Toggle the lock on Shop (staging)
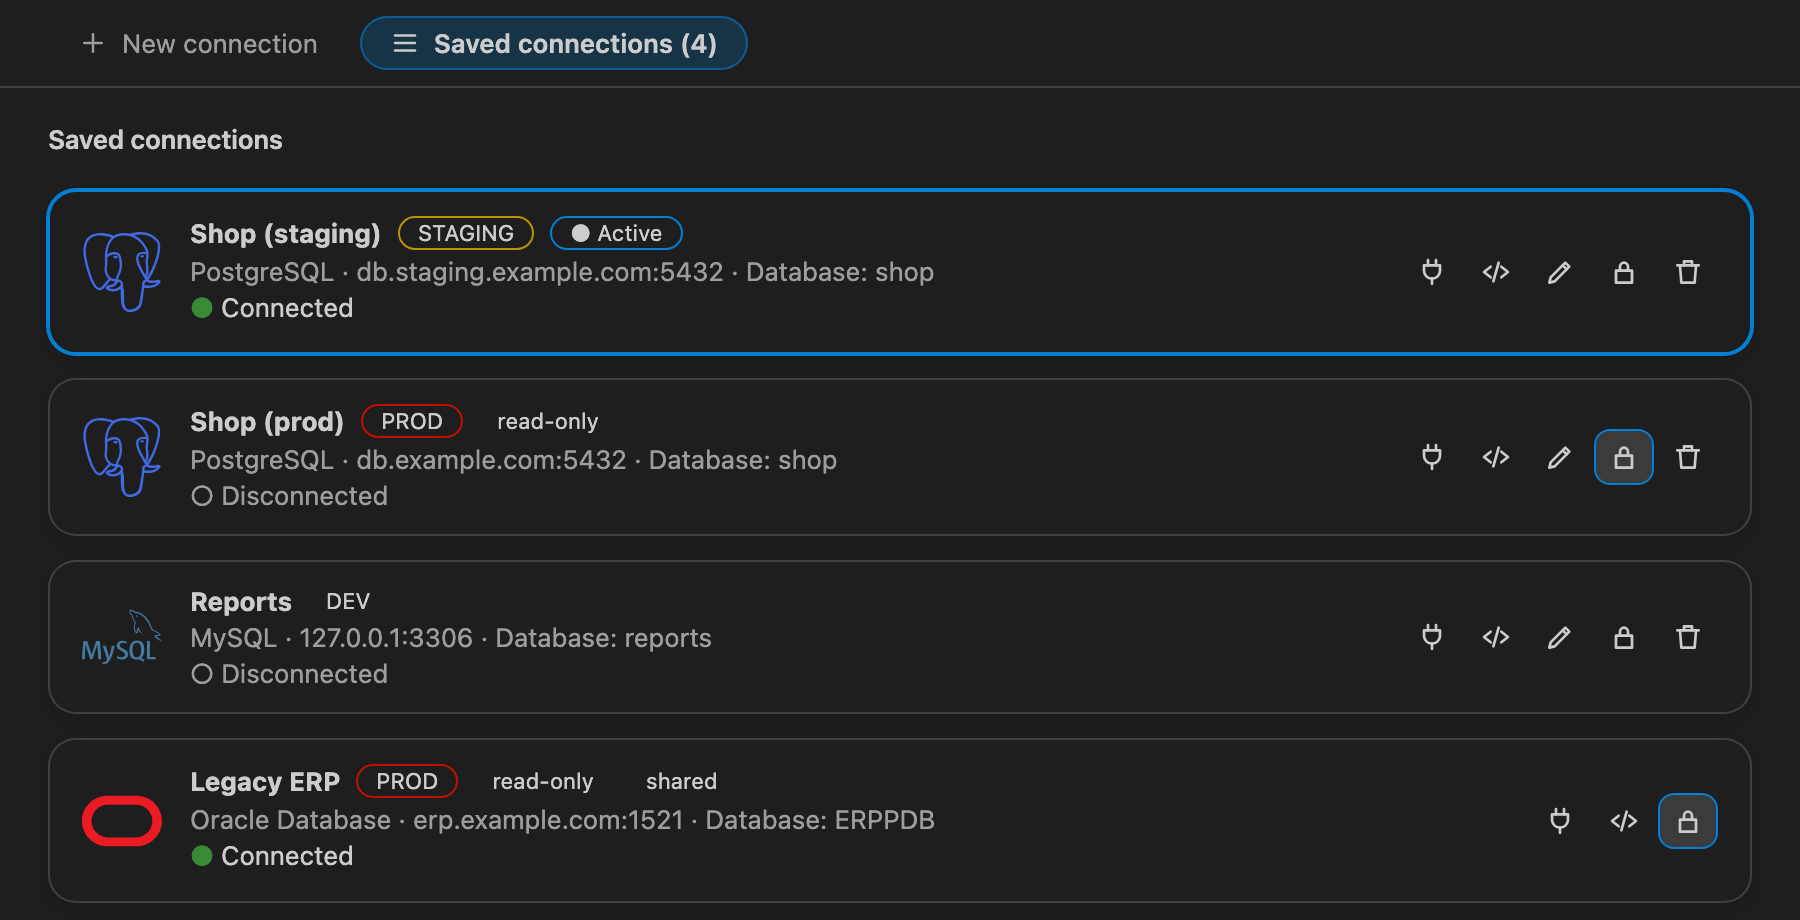Screen dimensions: 1800x920 click(1624, 272)
